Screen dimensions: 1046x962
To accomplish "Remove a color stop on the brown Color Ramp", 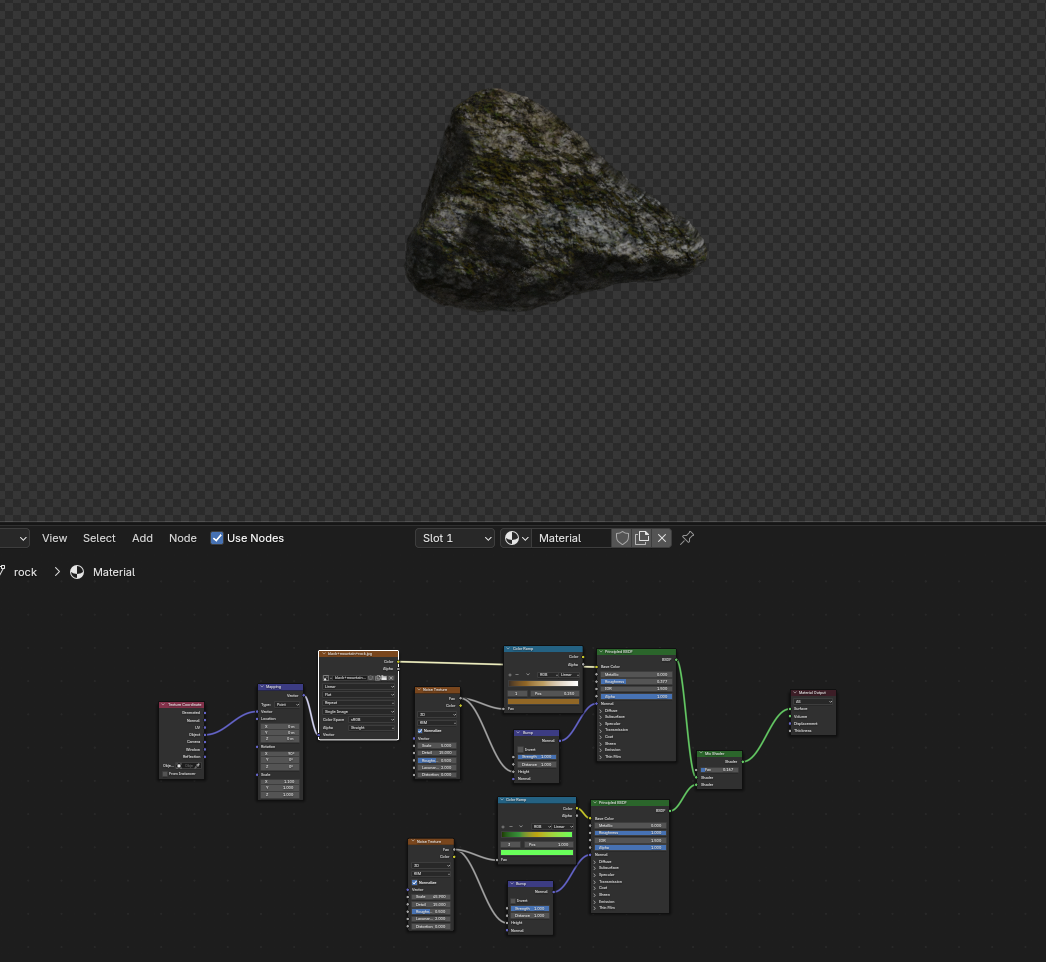I will pos(517,674).
